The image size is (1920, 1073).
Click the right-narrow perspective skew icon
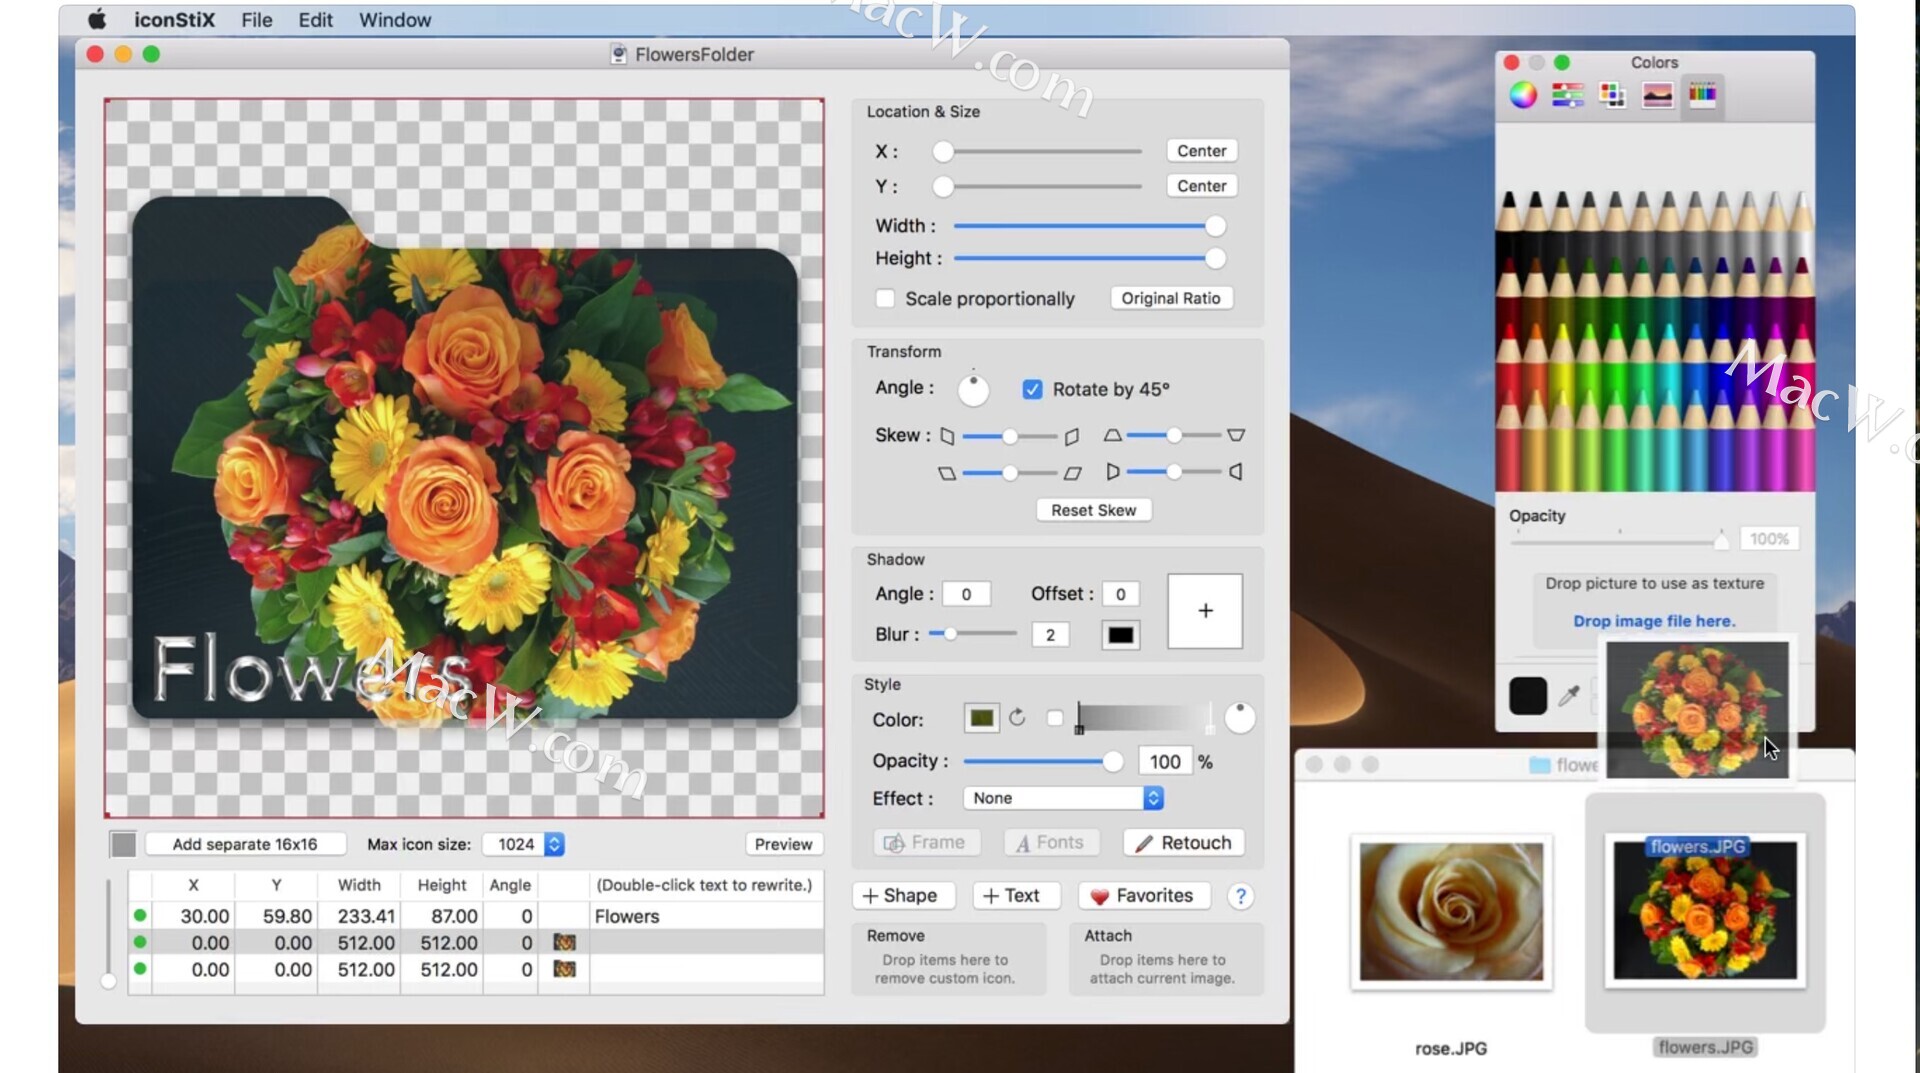[x=1236, y=471]
